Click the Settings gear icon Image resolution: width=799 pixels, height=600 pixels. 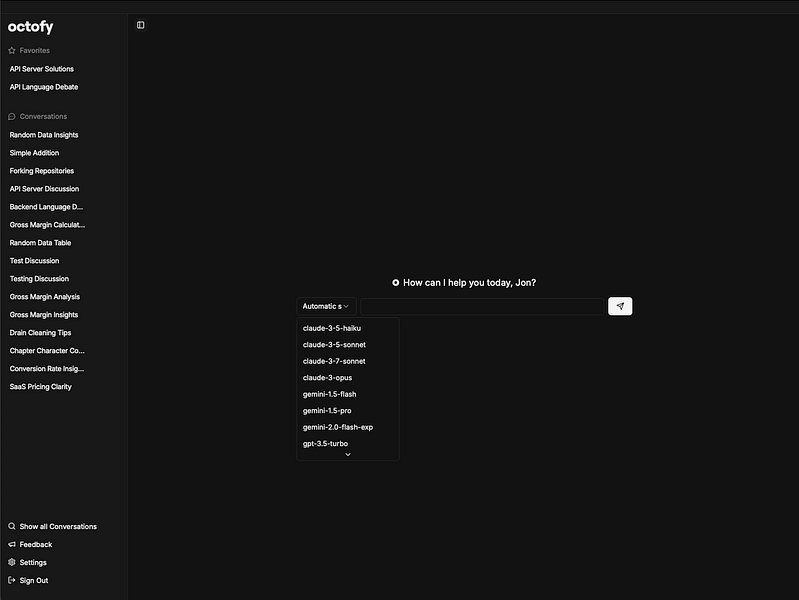tap(12, 562)
